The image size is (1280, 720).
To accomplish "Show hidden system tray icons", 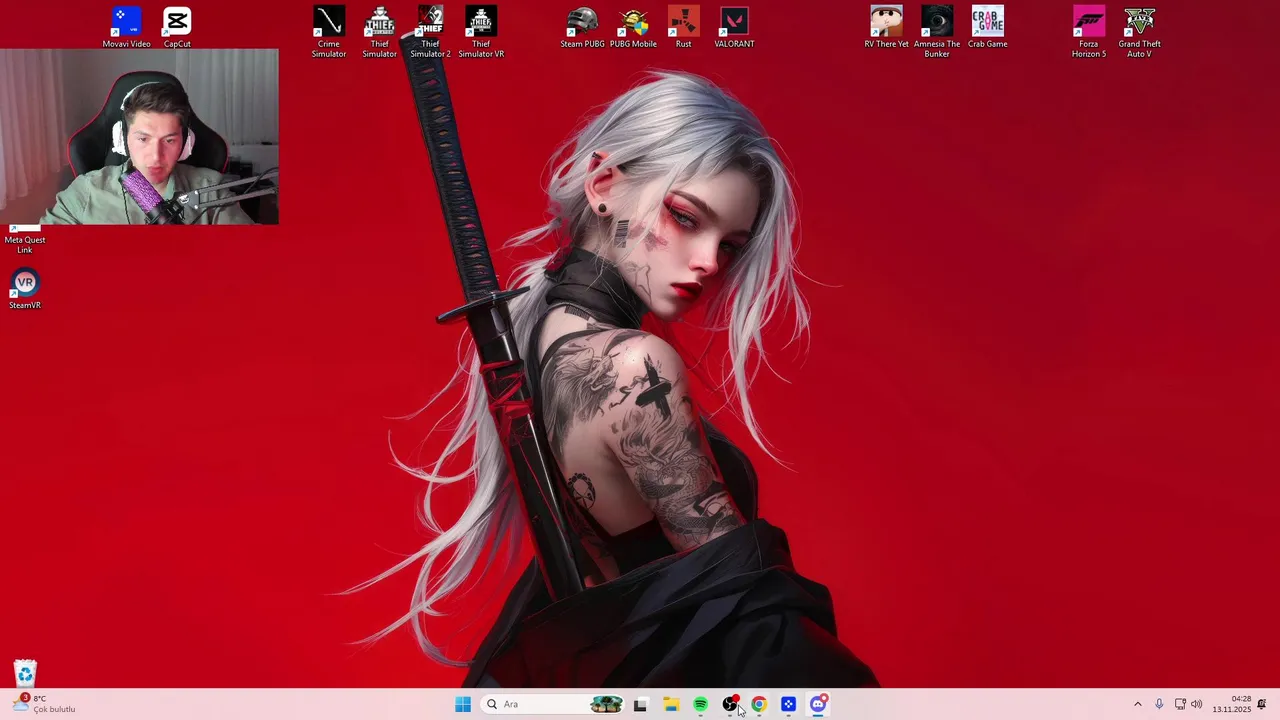I will click(x=1137, y=704).
